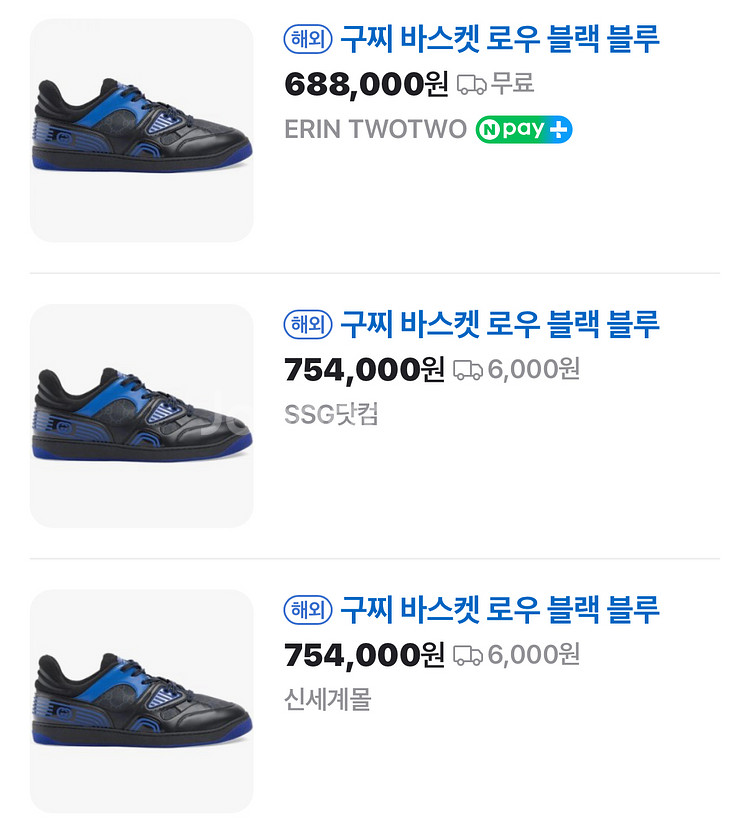Visit the 신세계몰 seller link
This screenshot has width=750, height=838.
[327, 699]
